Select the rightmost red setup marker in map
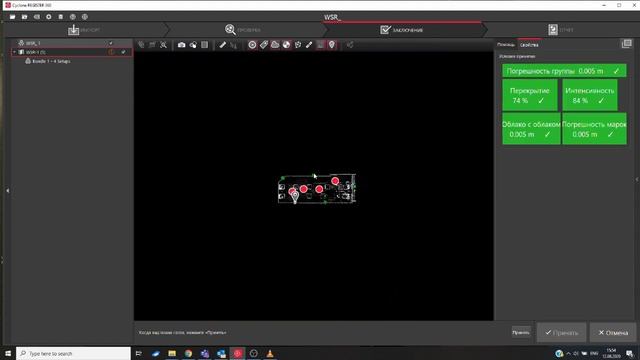The image size is (640, 360). point(335,181)
